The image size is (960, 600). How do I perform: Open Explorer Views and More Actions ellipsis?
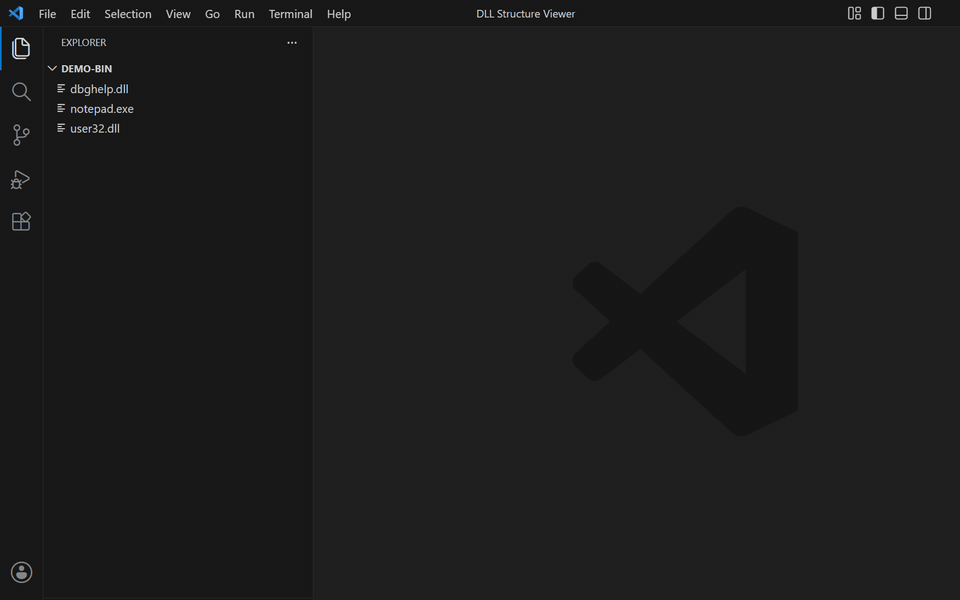coord(292,43)
